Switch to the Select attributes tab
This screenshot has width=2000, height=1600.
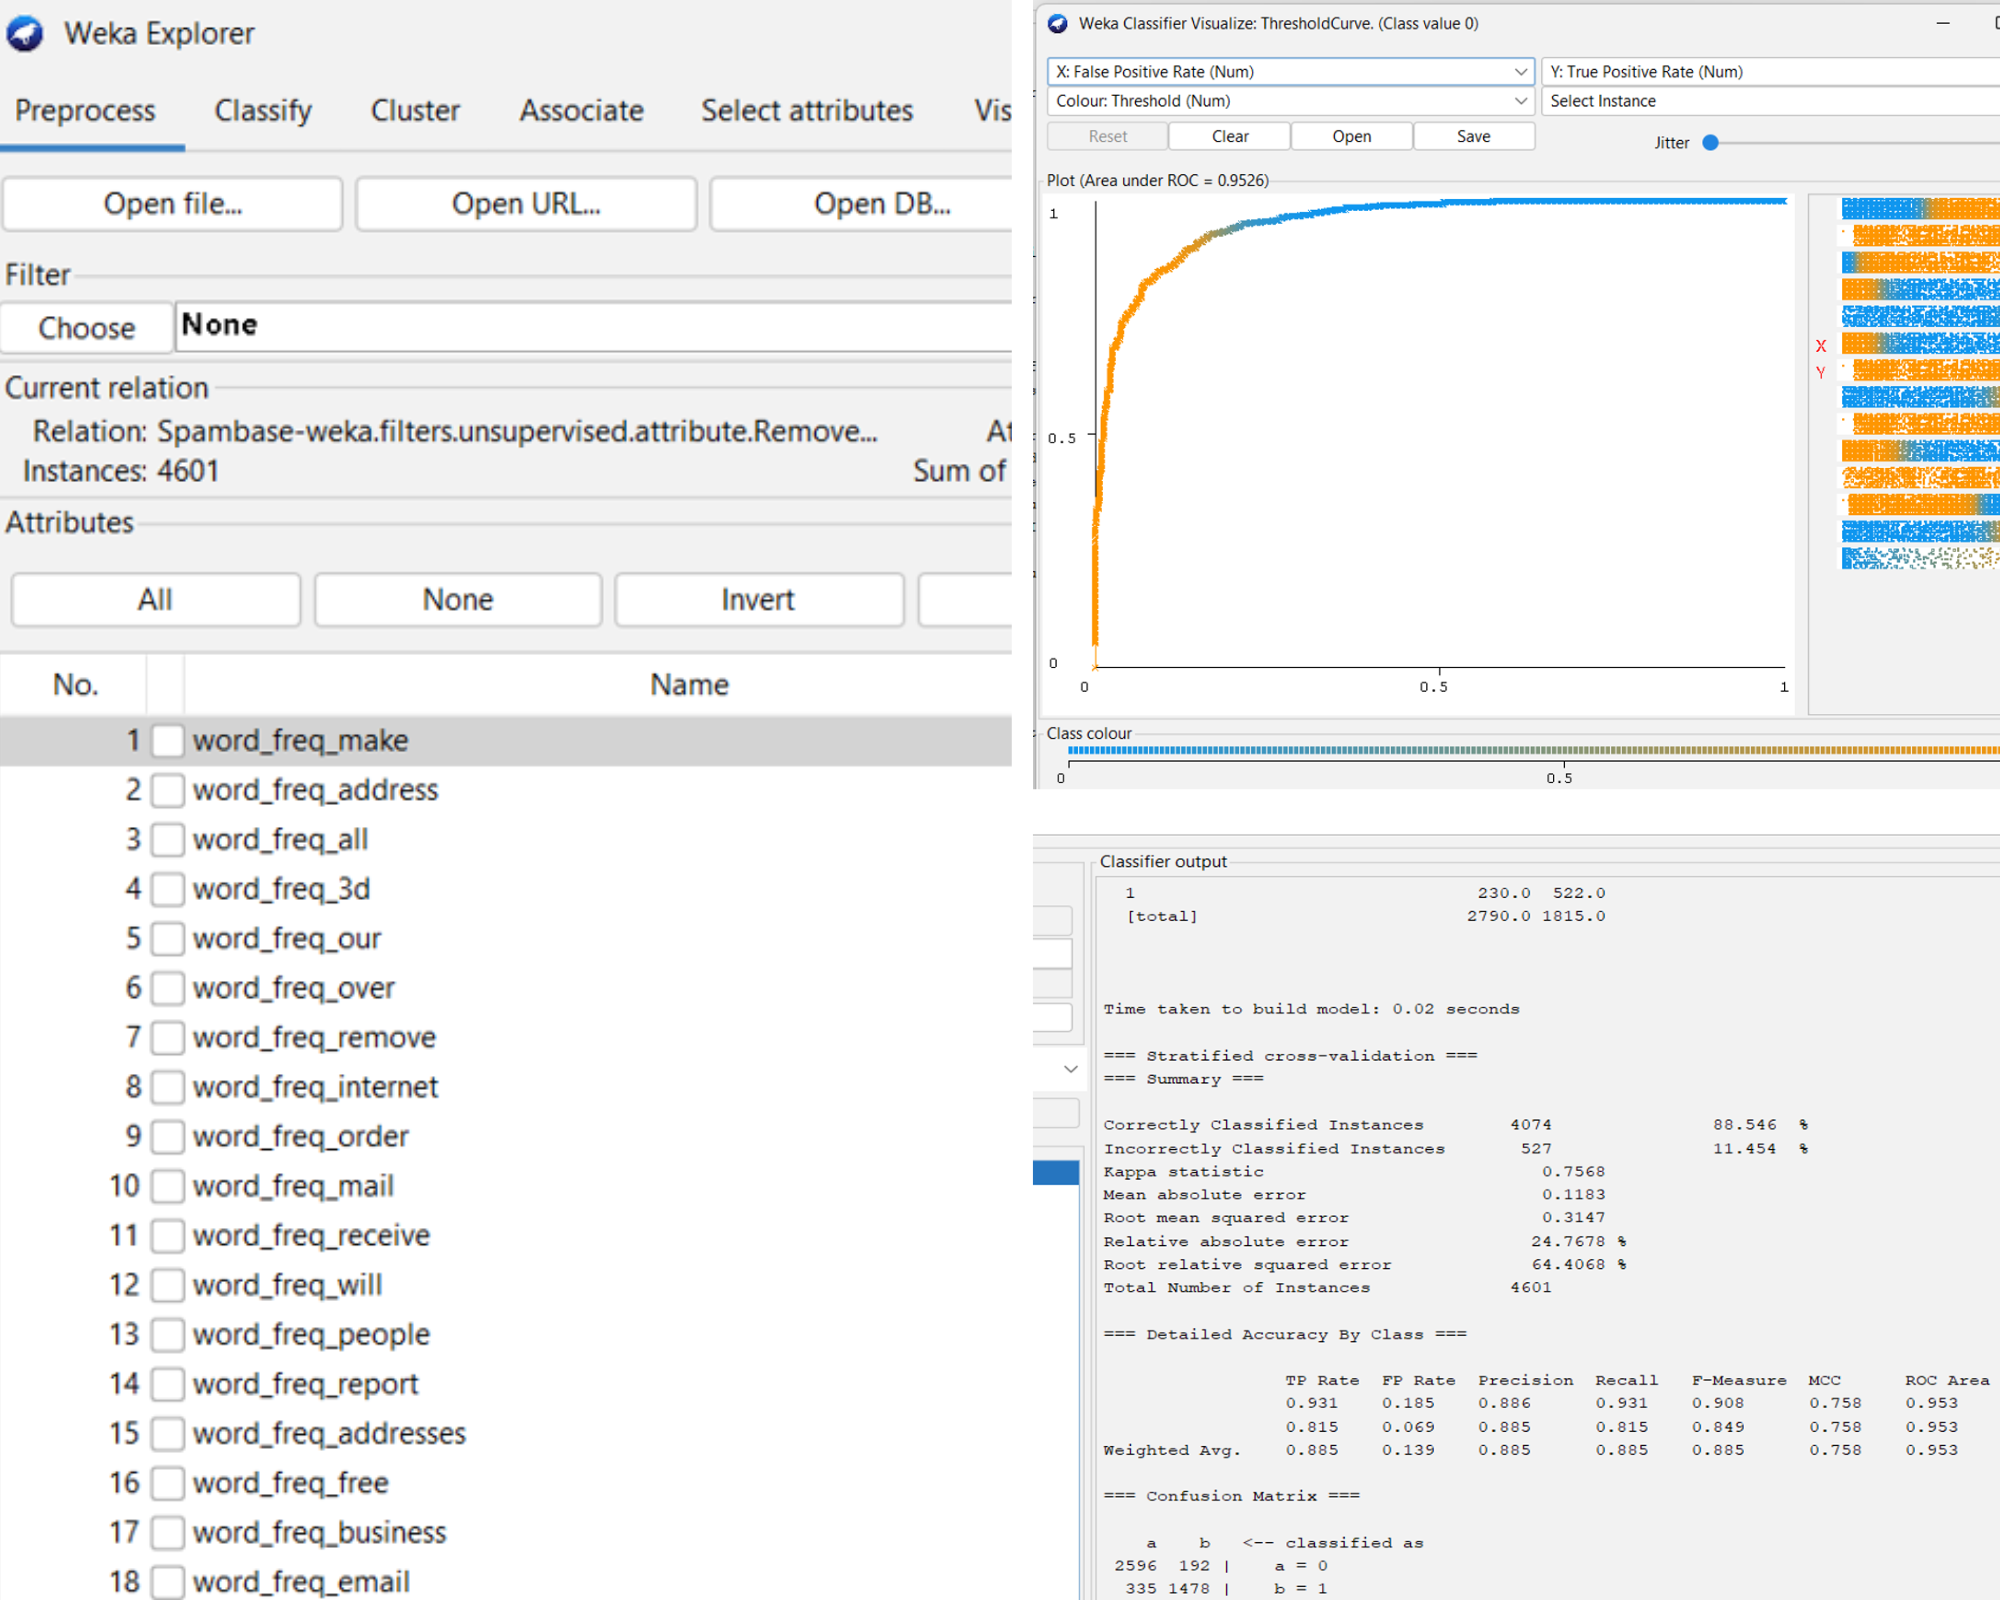pos(807,111)
